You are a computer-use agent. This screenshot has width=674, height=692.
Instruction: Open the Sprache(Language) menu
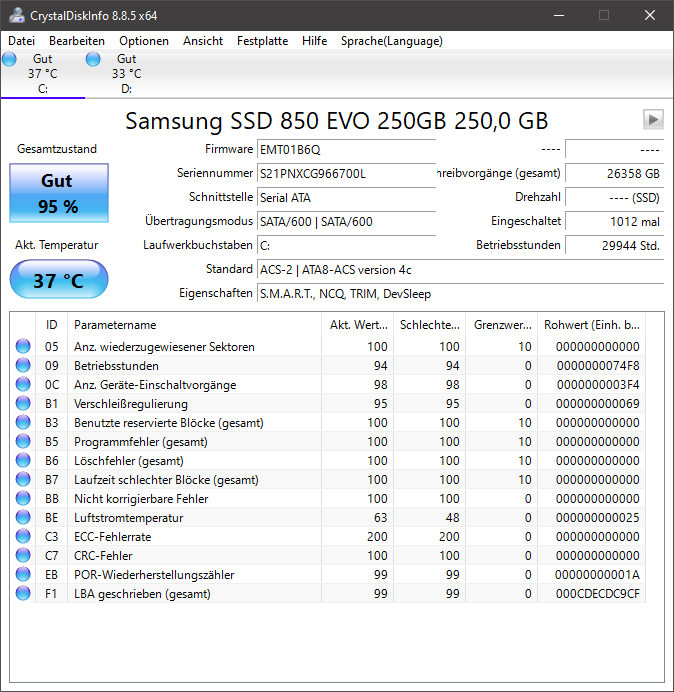pyautogui.click(x=392, y=41)
